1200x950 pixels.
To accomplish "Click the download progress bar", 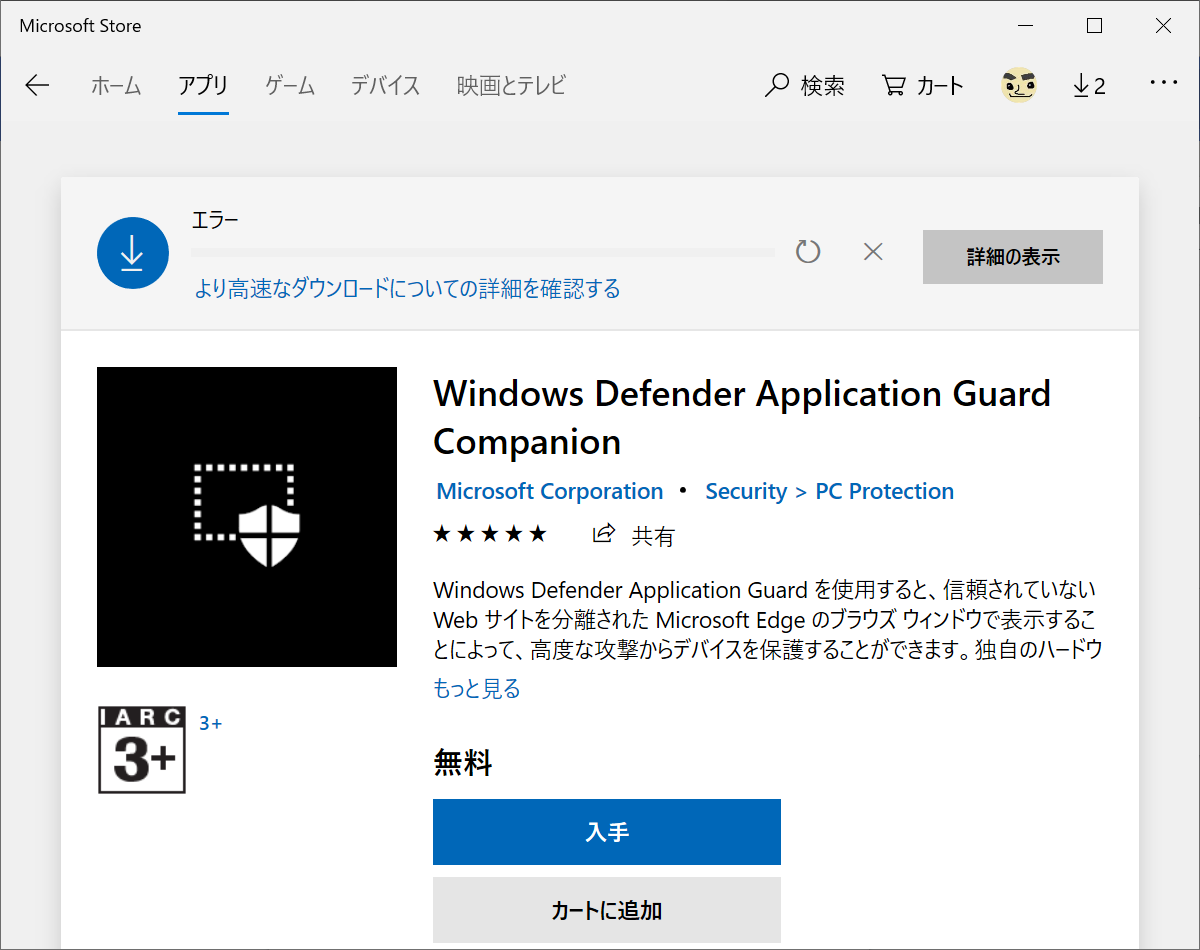I will coord(483,253).
